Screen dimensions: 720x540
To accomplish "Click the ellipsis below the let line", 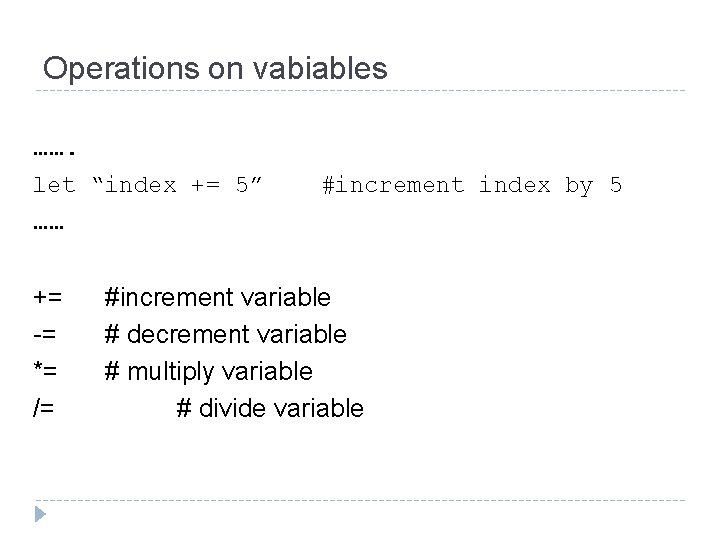I will (x=48, y=227).
